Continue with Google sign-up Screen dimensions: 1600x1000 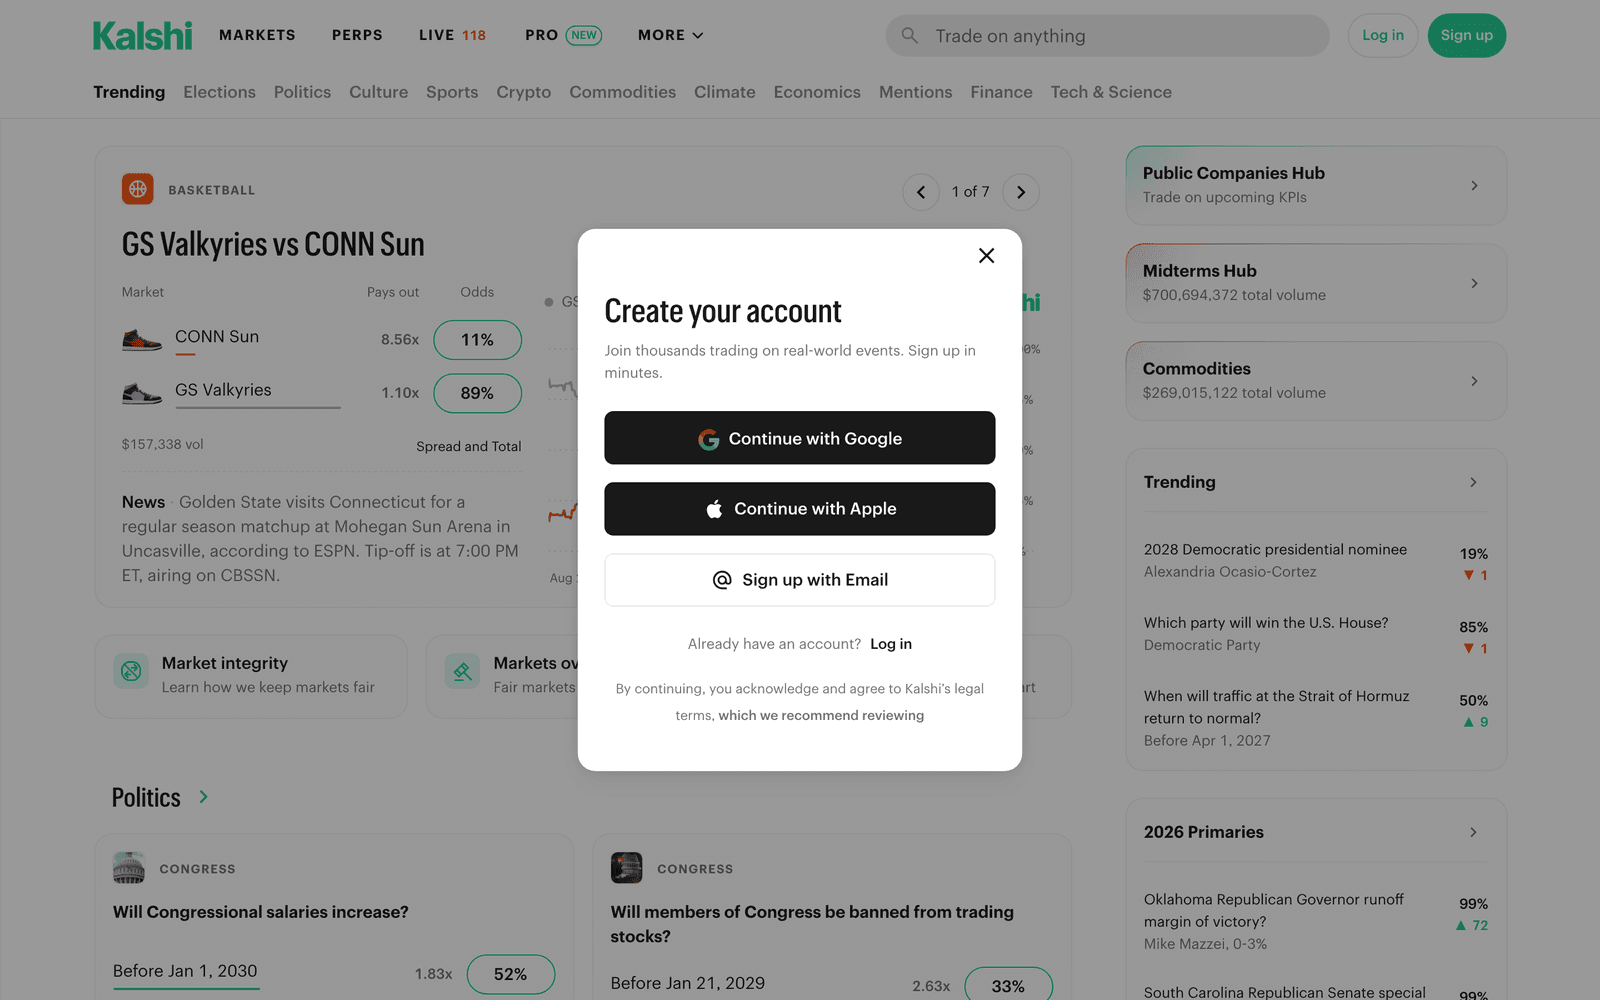click(800, 438)
